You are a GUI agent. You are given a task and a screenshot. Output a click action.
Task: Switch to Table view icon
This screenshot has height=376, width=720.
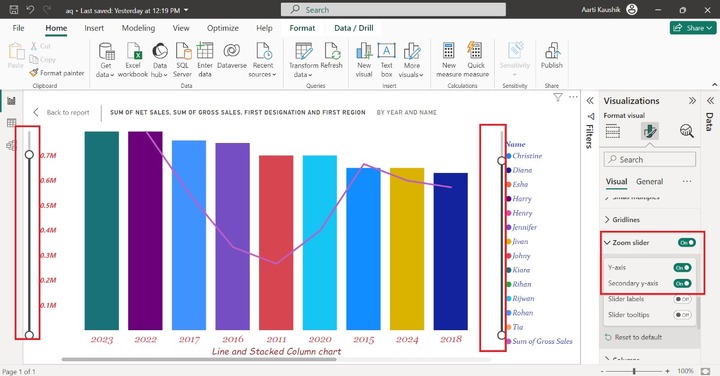click(11, 123)
